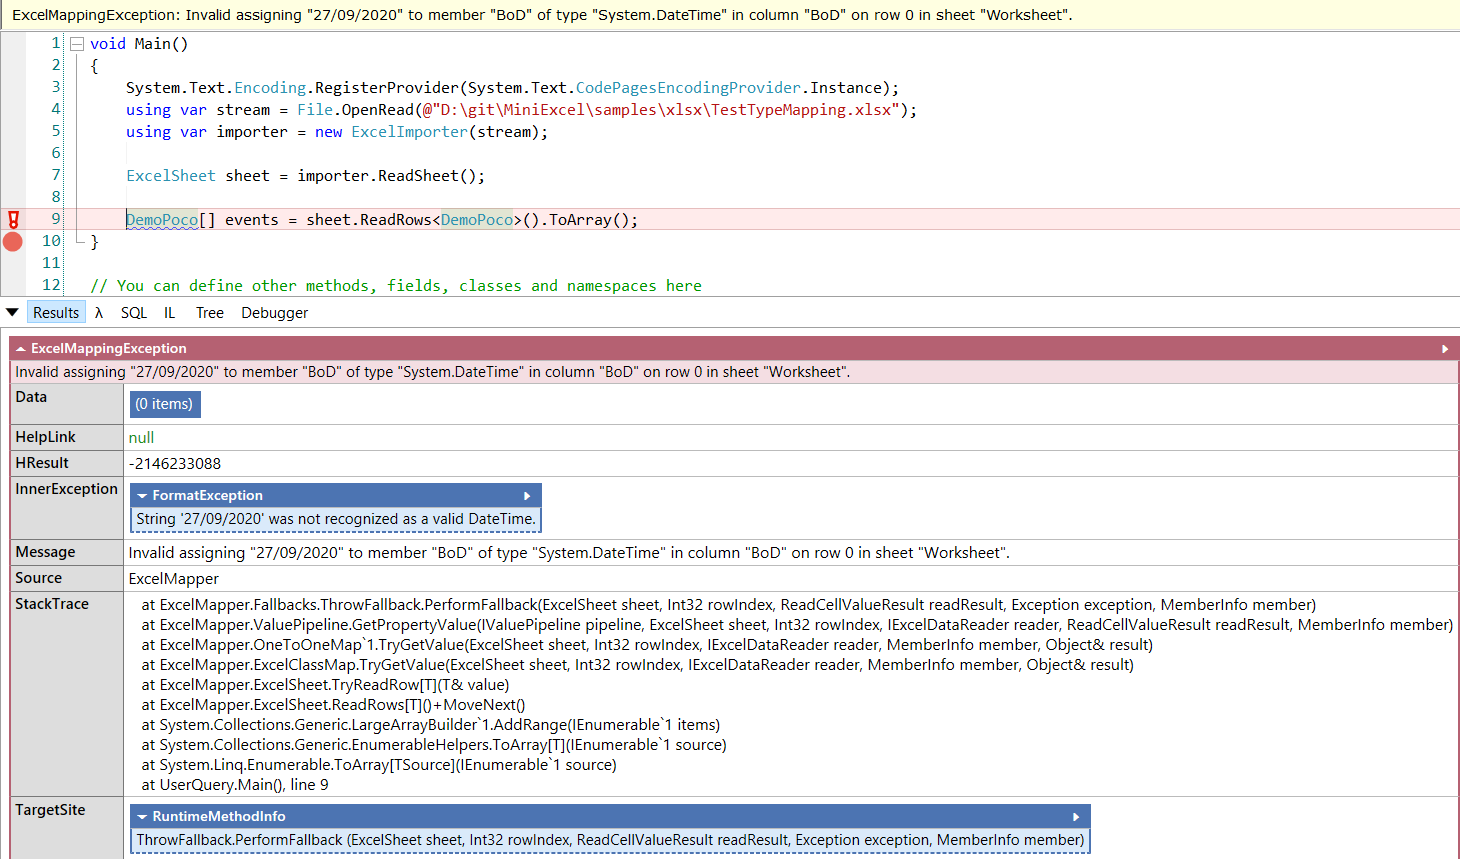Click the UserQuery.Main() line 9 stack trace entry

pyautogui.click(x=234, y=784)
